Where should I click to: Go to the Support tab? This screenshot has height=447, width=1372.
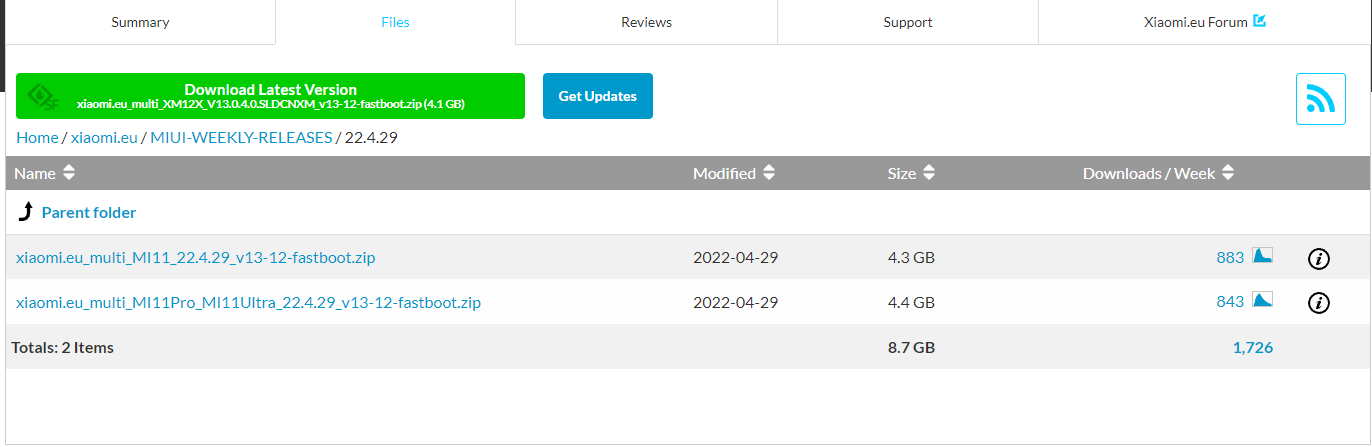coord(908,22)
